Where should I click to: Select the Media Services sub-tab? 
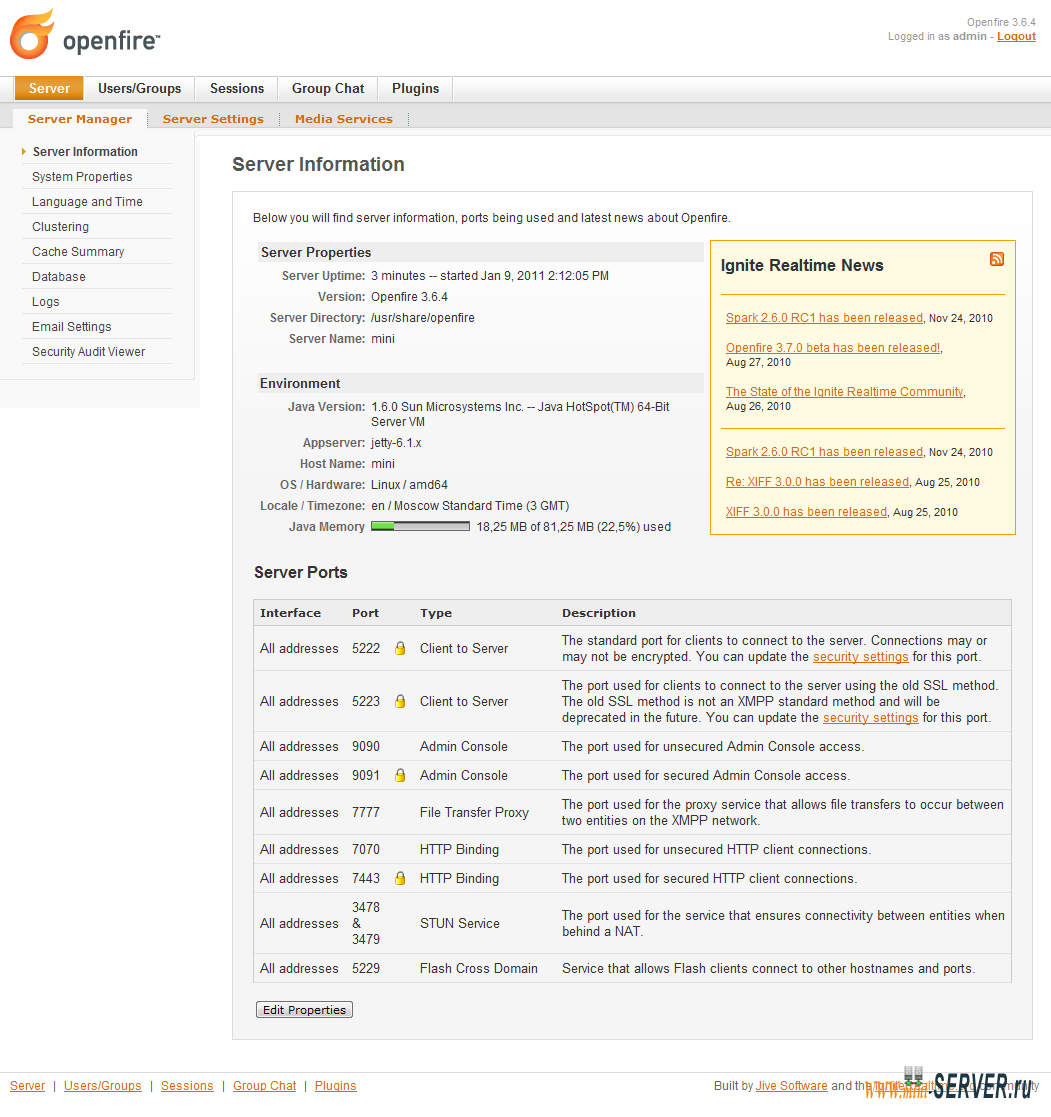coord(343,119)
